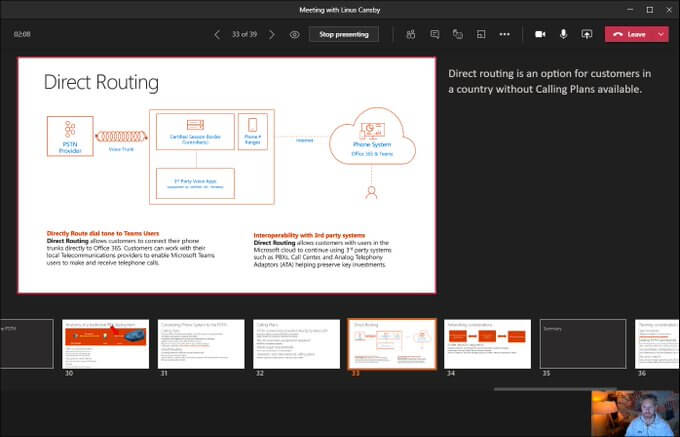680x437 pixels.
Task: Mute the microphone
Action: (563, 34)
